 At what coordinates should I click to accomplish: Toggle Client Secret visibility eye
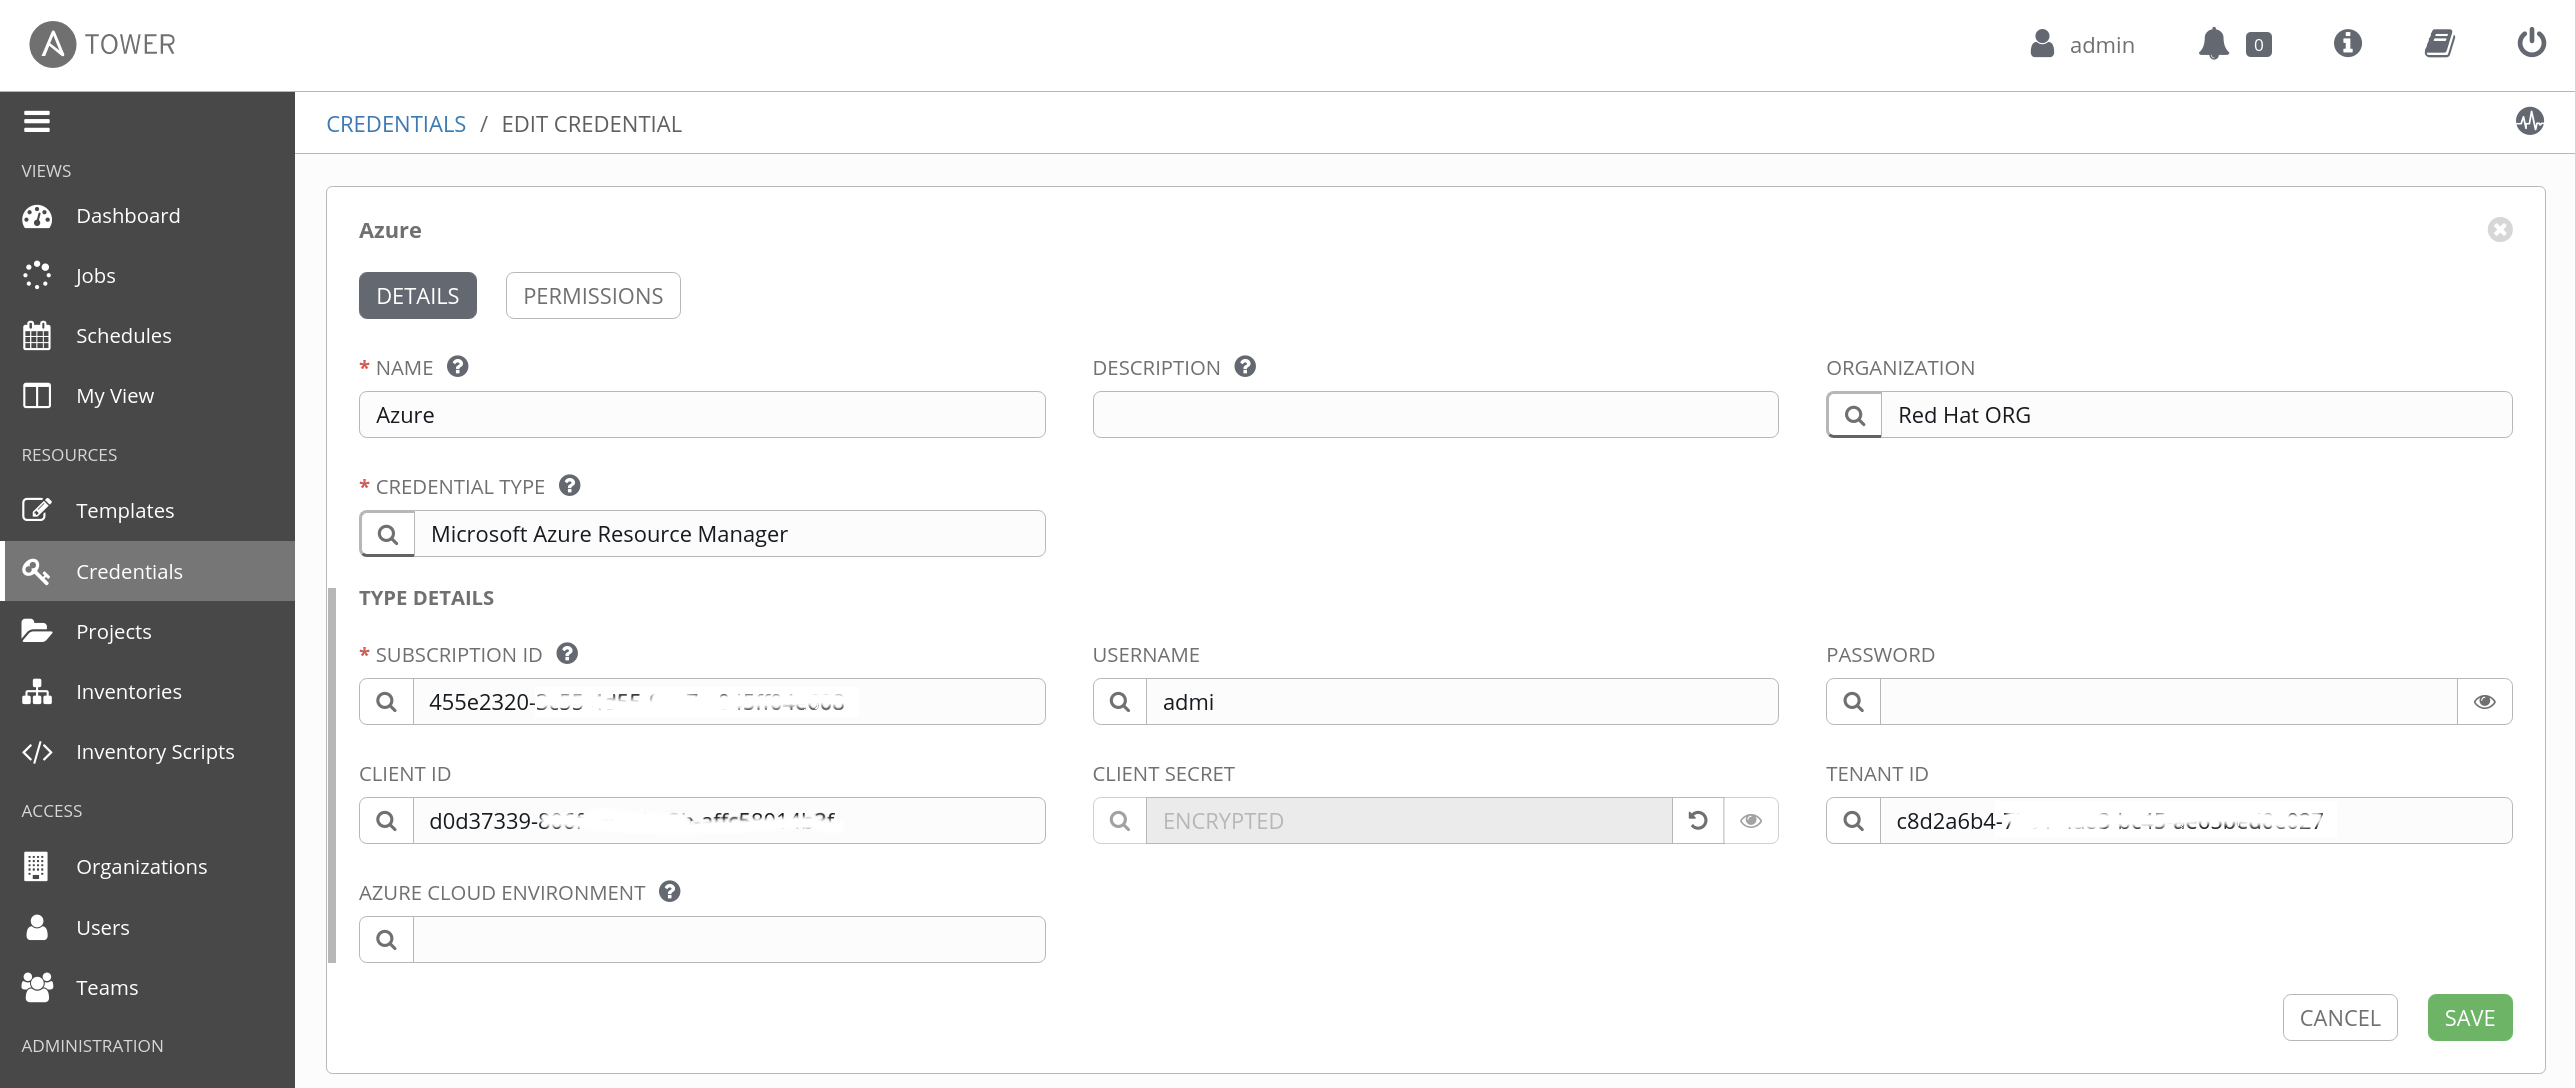coord(1750,821)
